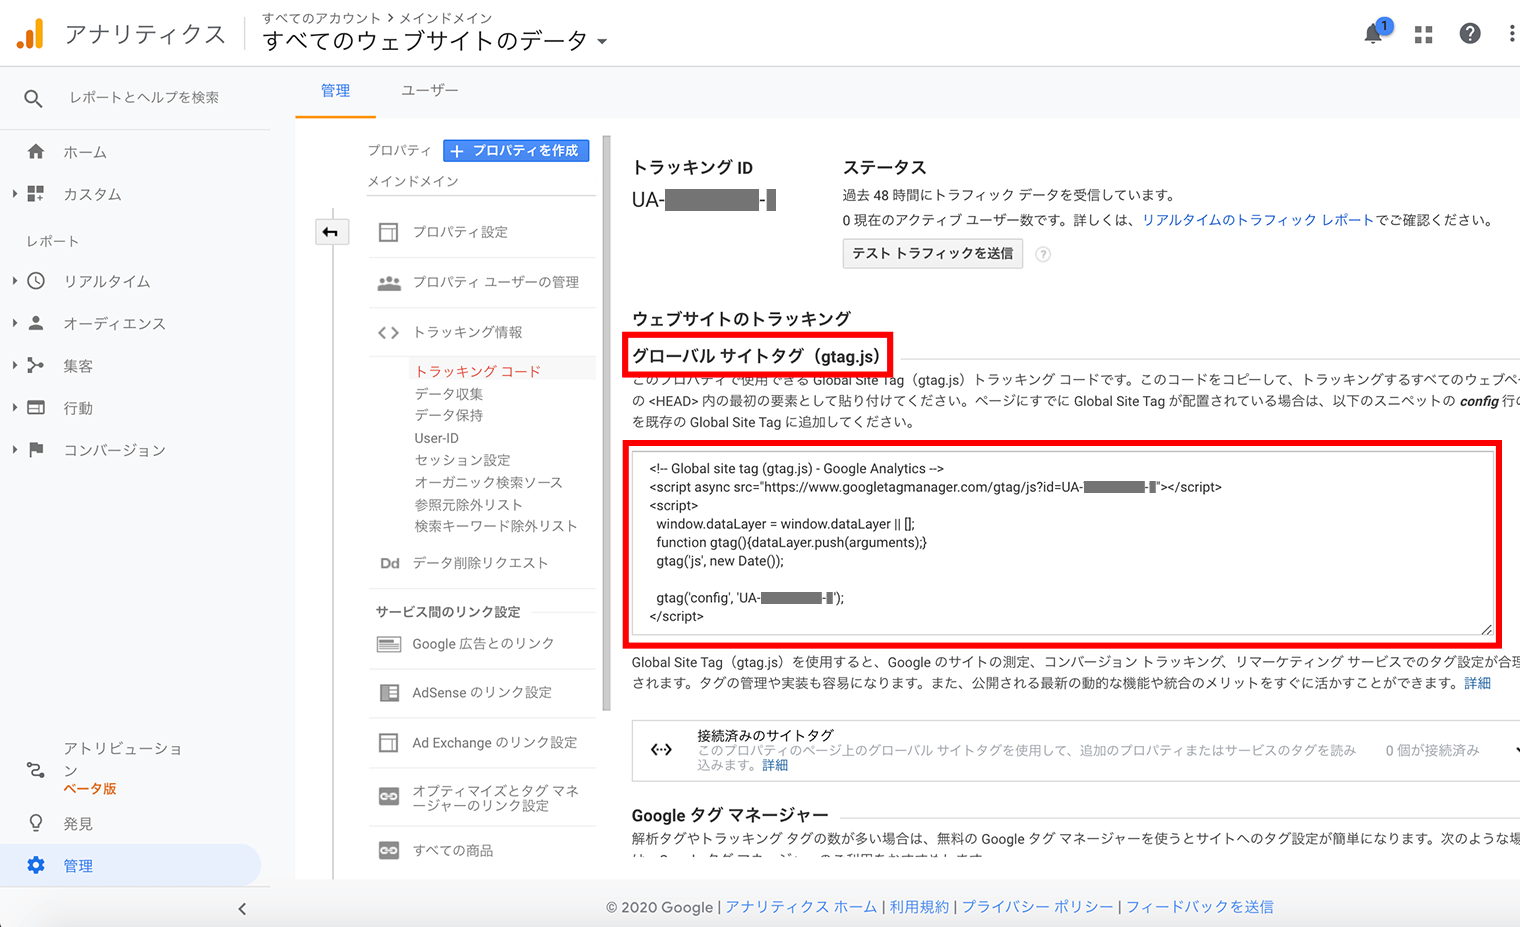
Task: Click the コンバージョン flag icon
Action: pyautogui.click(x=36, y=450)
